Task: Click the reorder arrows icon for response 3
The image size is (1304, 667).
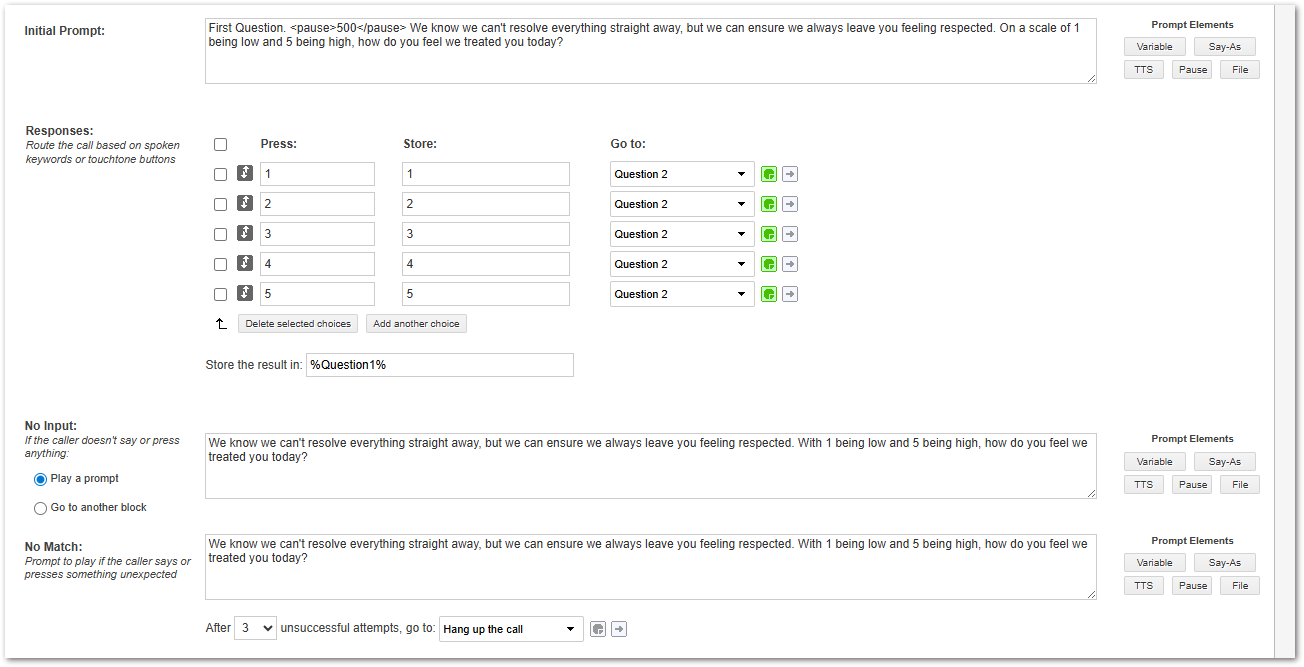Action: coord(245,234)
